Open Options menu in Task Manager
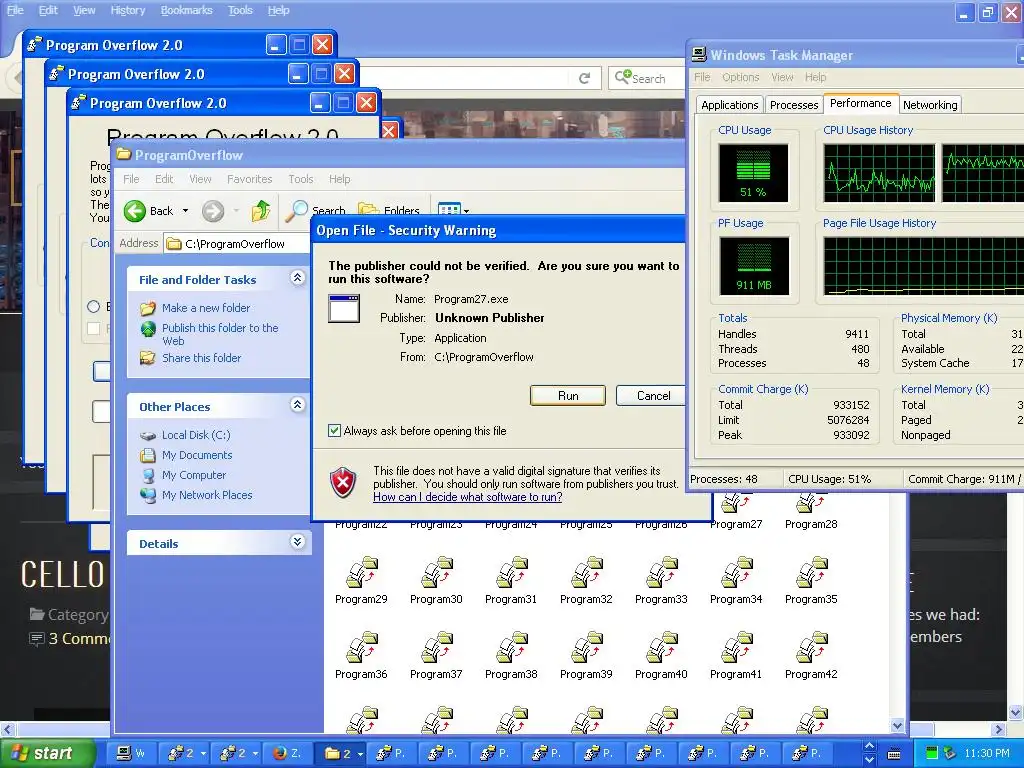1024x768 pixels. pos(741,77)
